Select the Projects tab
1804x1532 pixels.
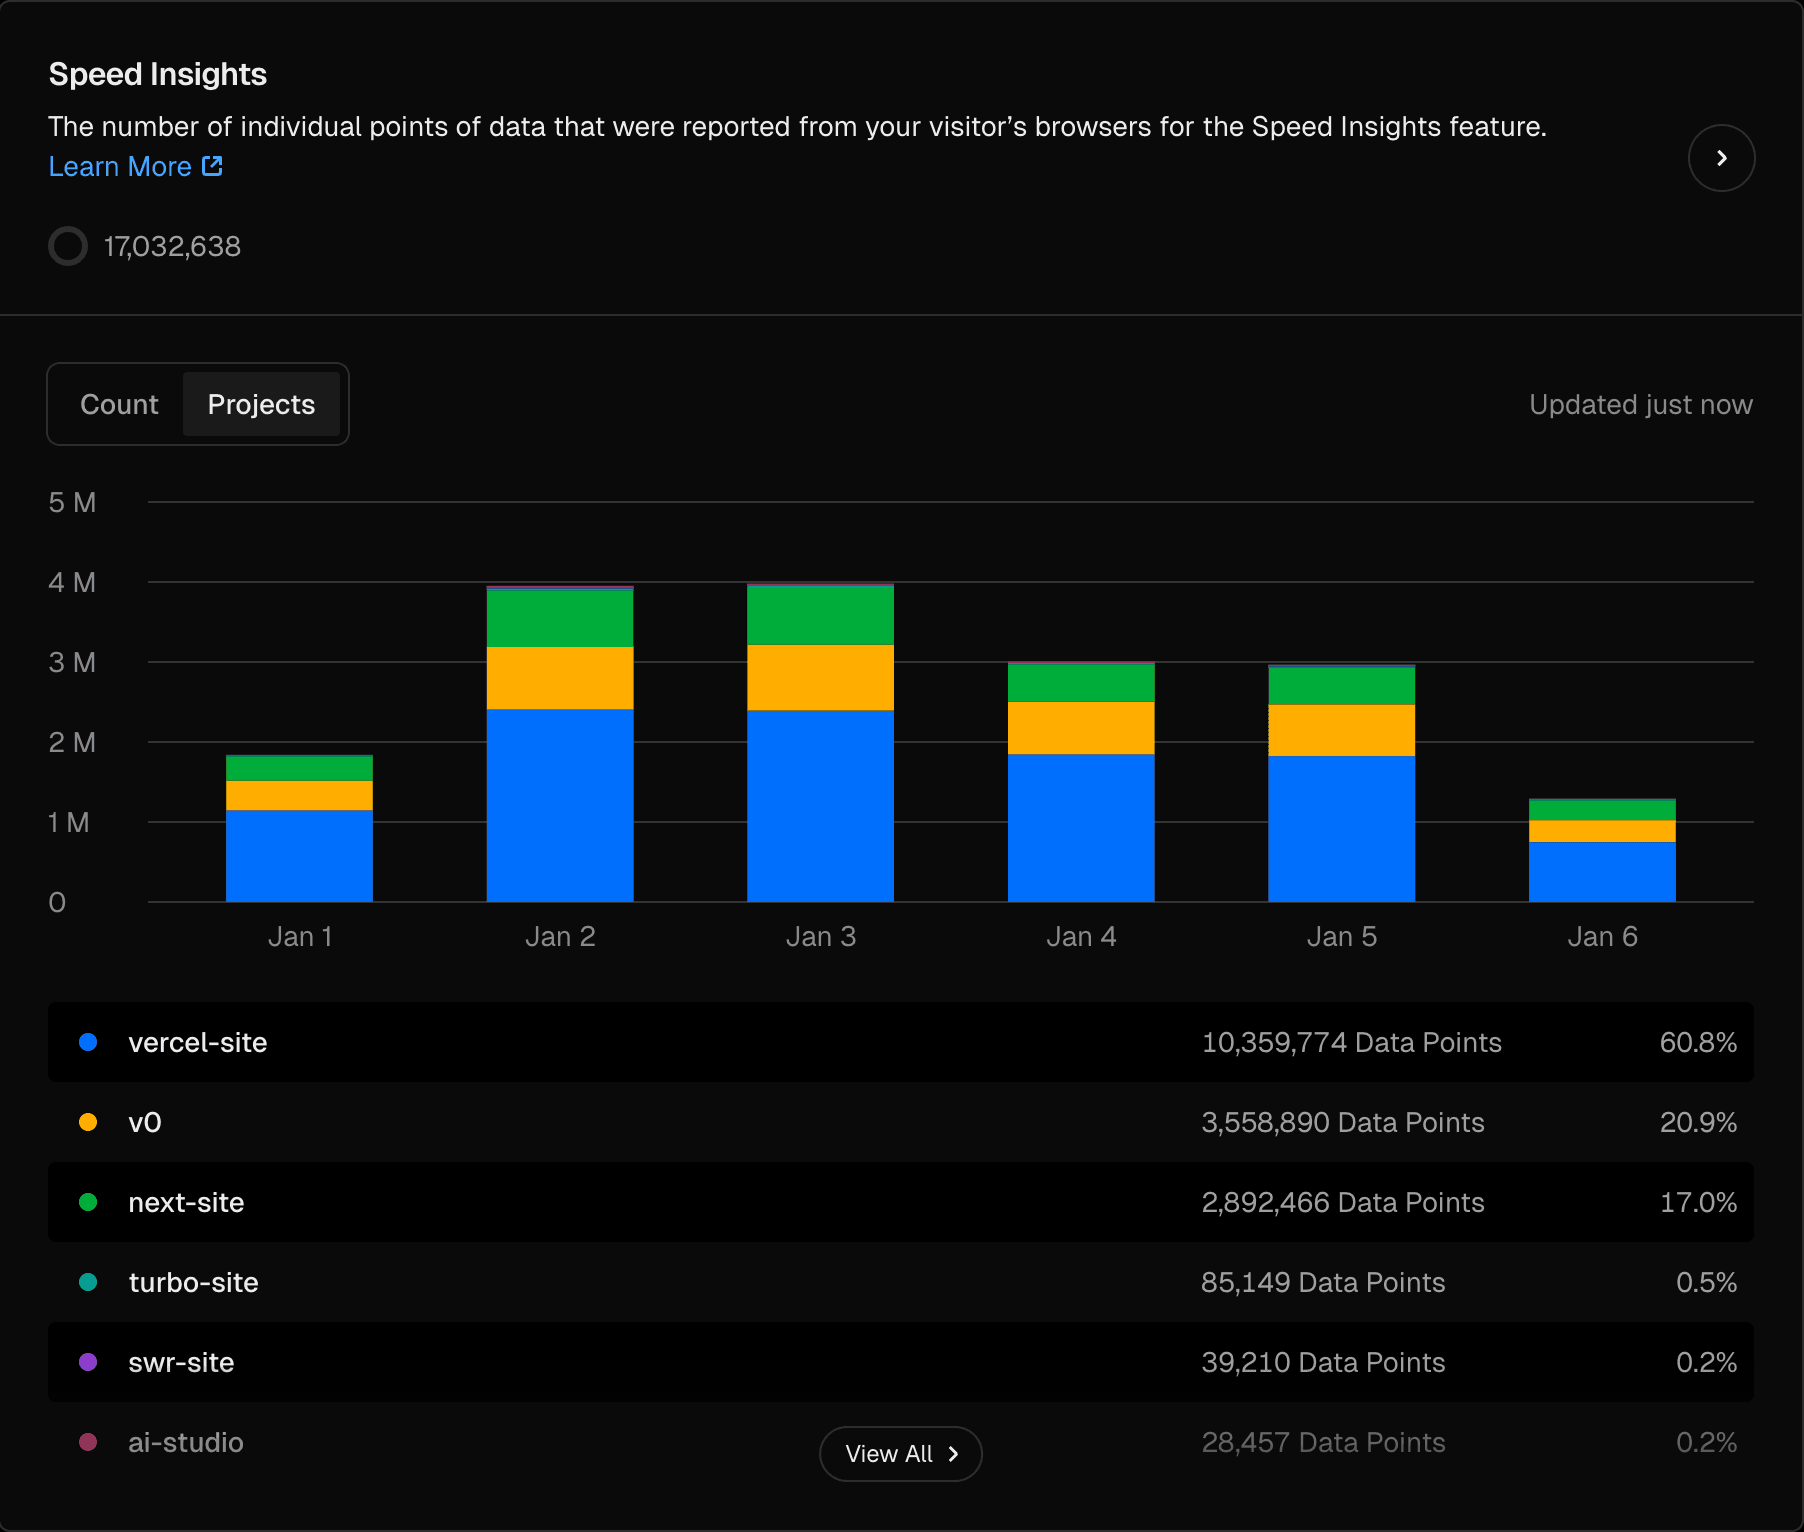point(261,404)
